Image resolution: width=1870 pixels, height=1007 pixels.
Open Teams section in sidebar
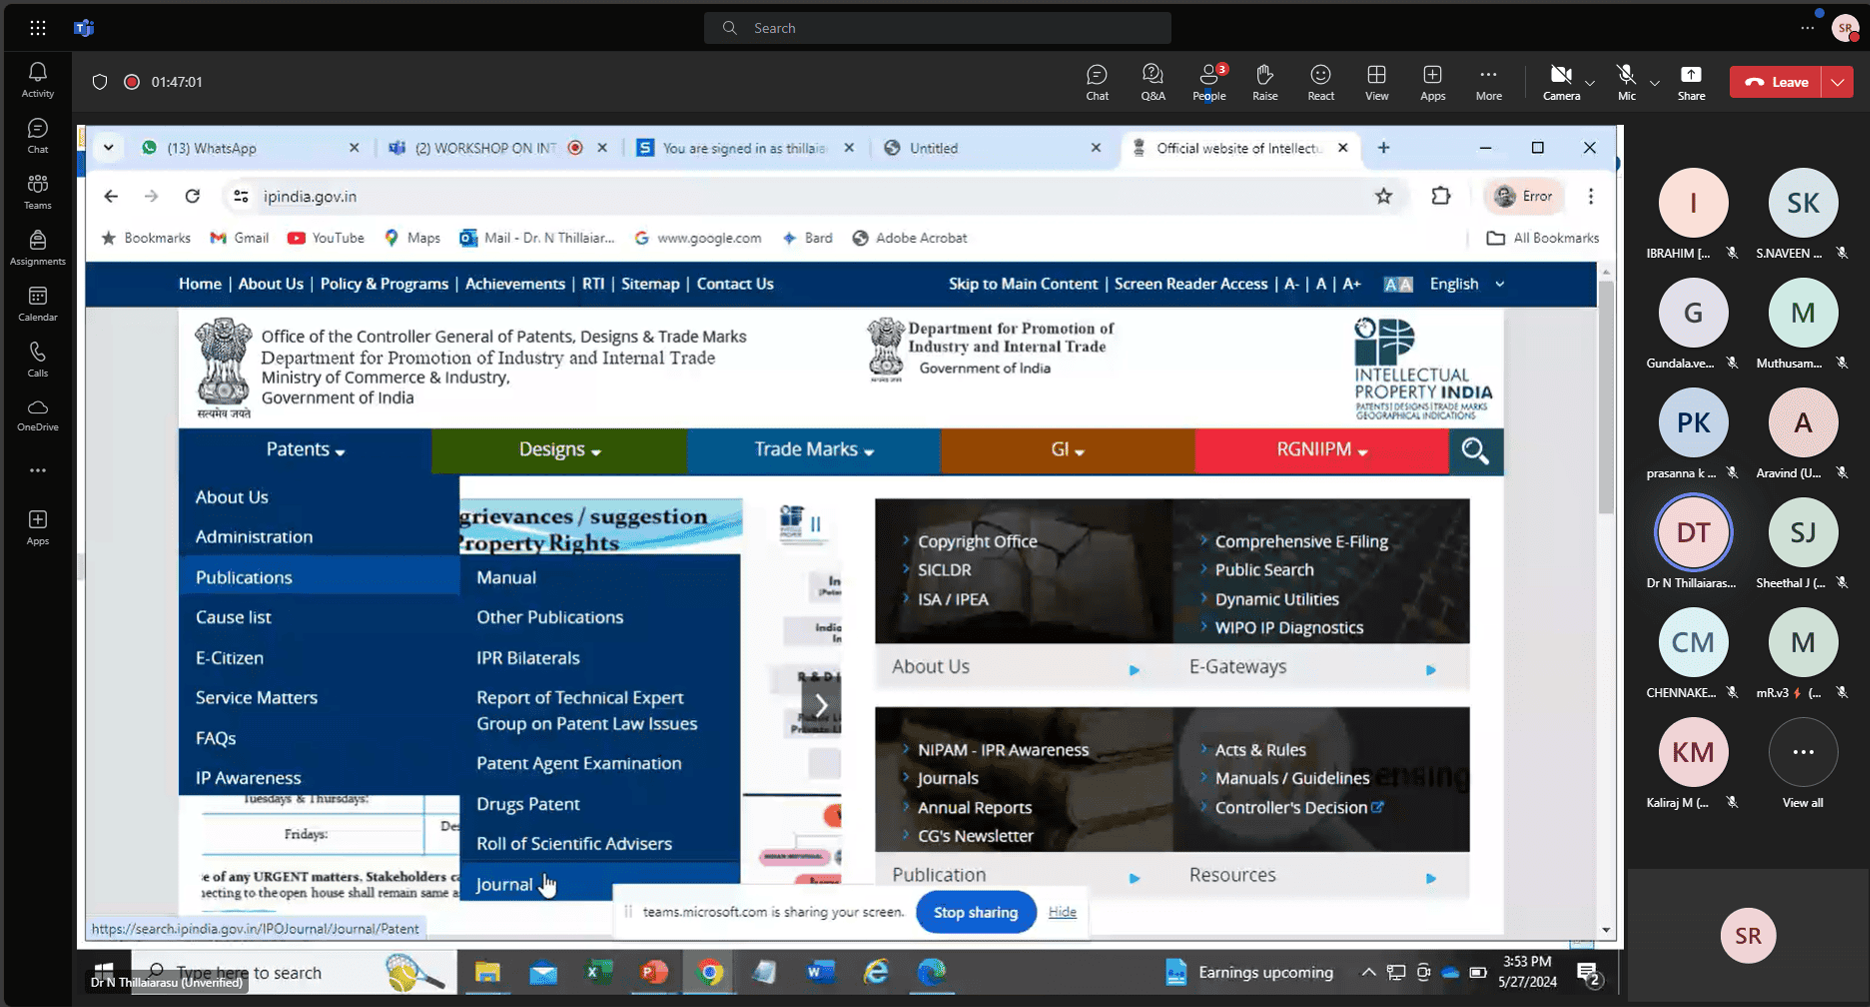pyautogui.click(x=37, y=192)
